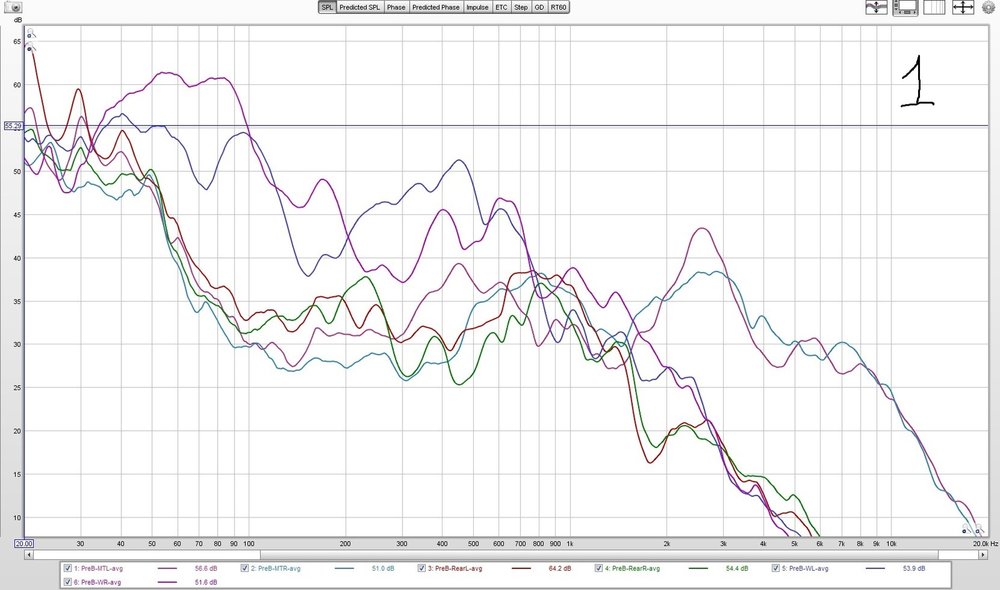1000x590 pixels.
Task: Toggle PreB-RearL-avg trace visibility checkbox
Action: (x=422, y=568)
